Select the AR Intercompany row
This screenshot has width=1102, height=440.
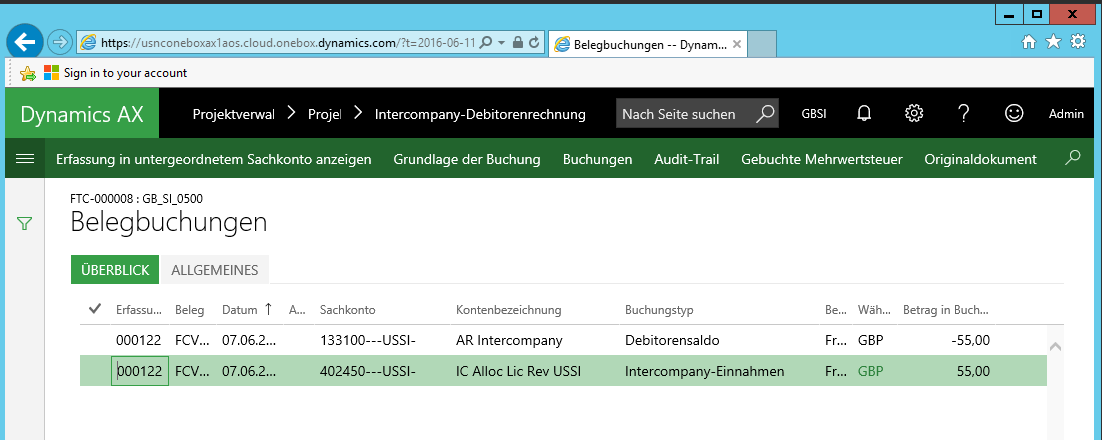point(509,340)
